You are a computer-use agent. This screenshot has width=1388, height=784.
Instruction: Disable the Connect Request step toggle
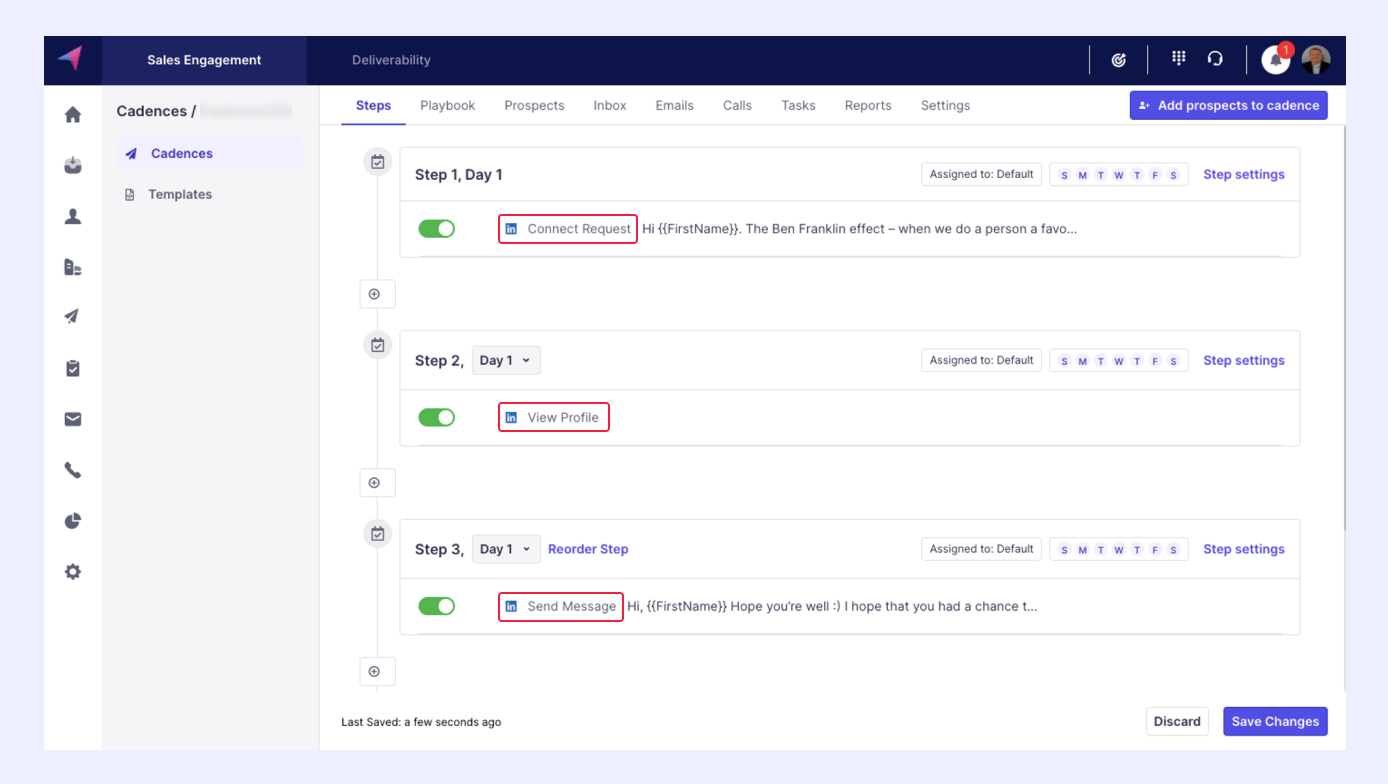coord(437,229)
